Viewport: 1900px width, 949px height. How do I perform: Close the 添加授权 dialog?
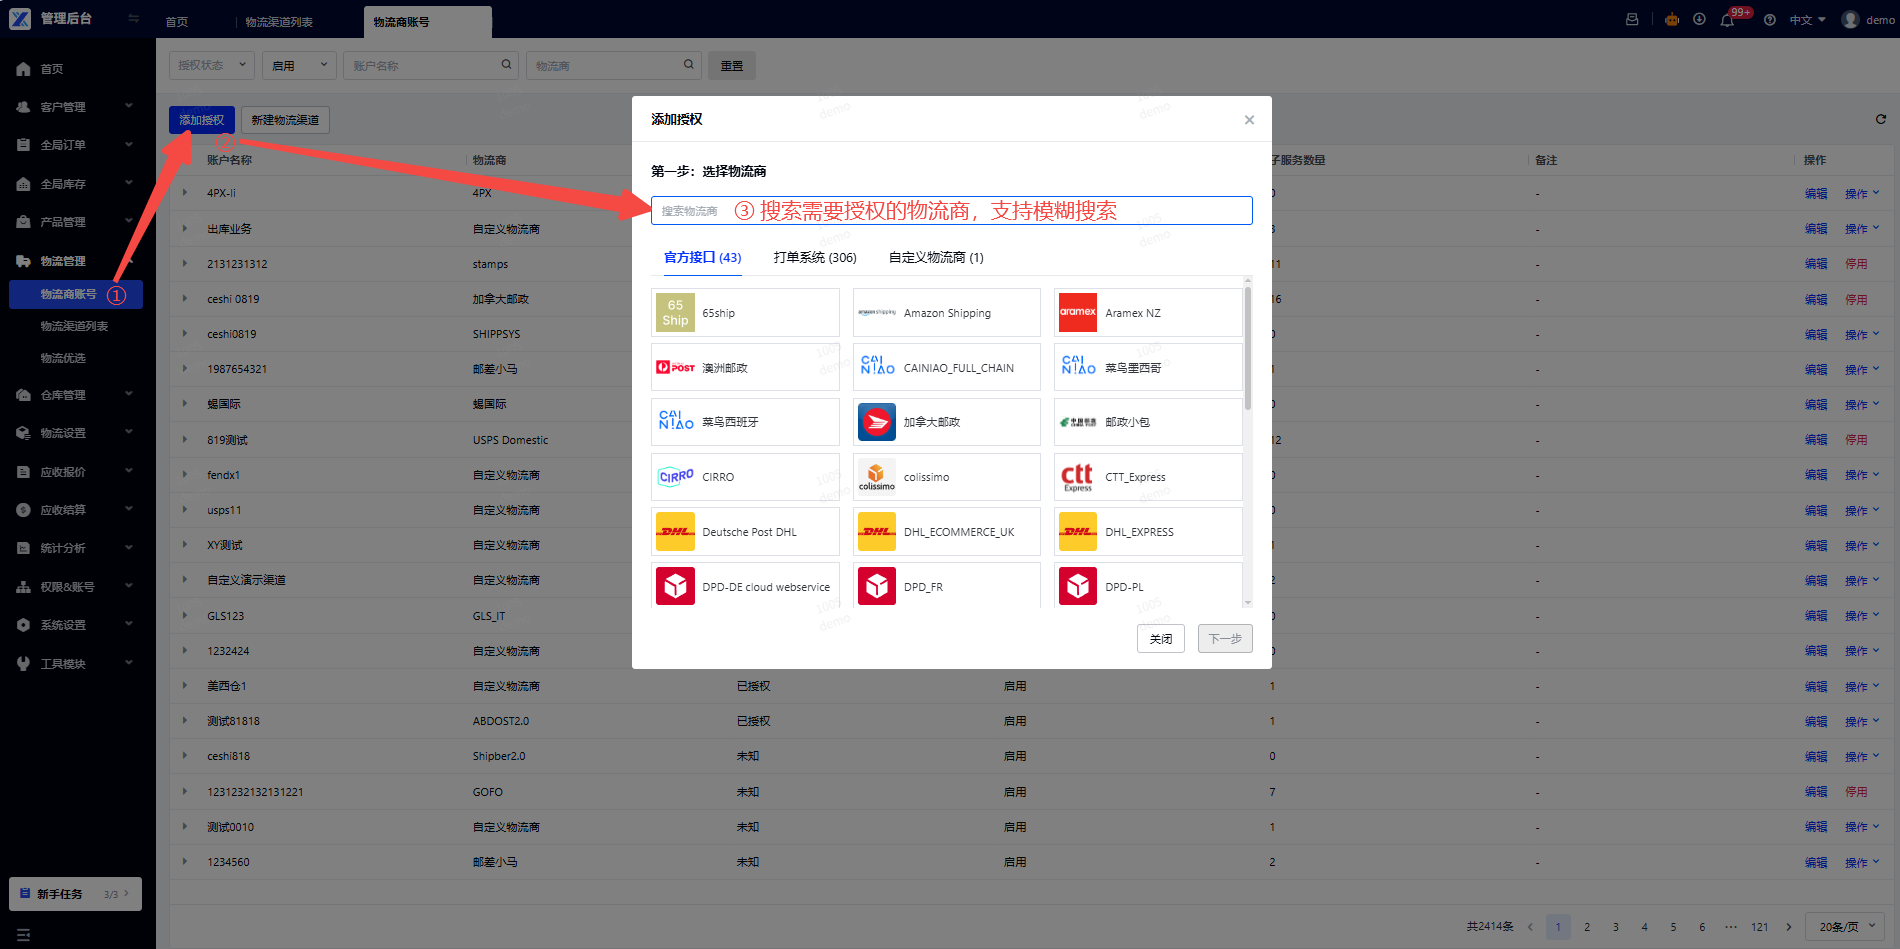pyautogui.click(x=1249, y=120)
